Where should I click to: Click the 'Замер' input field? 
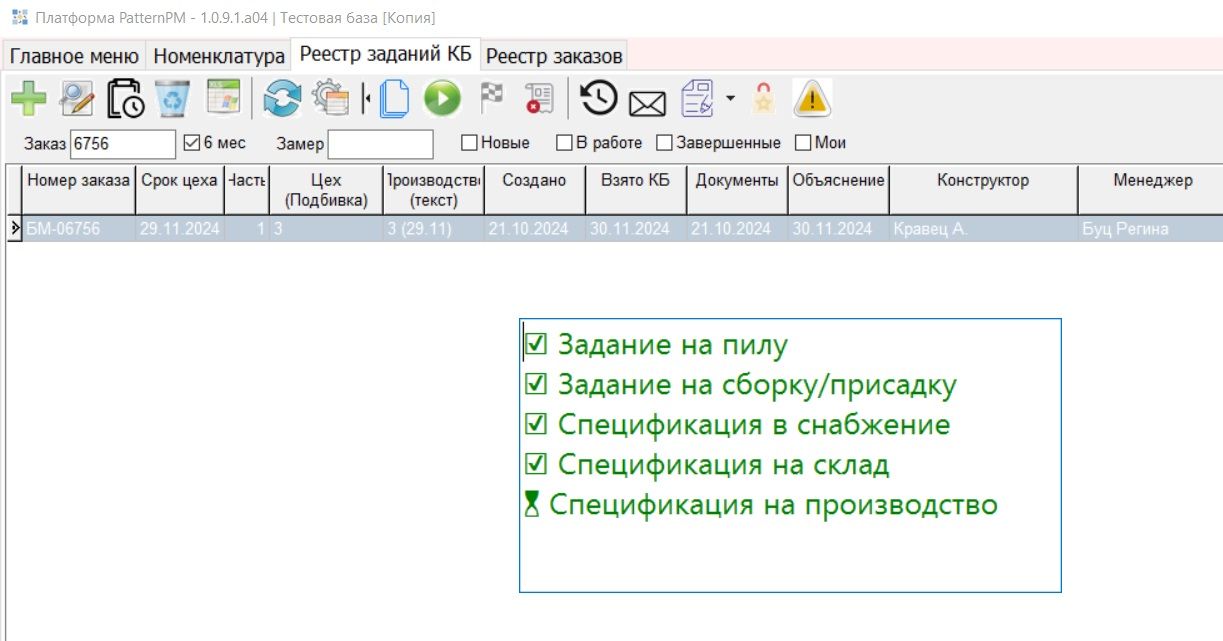pos(380,144)
